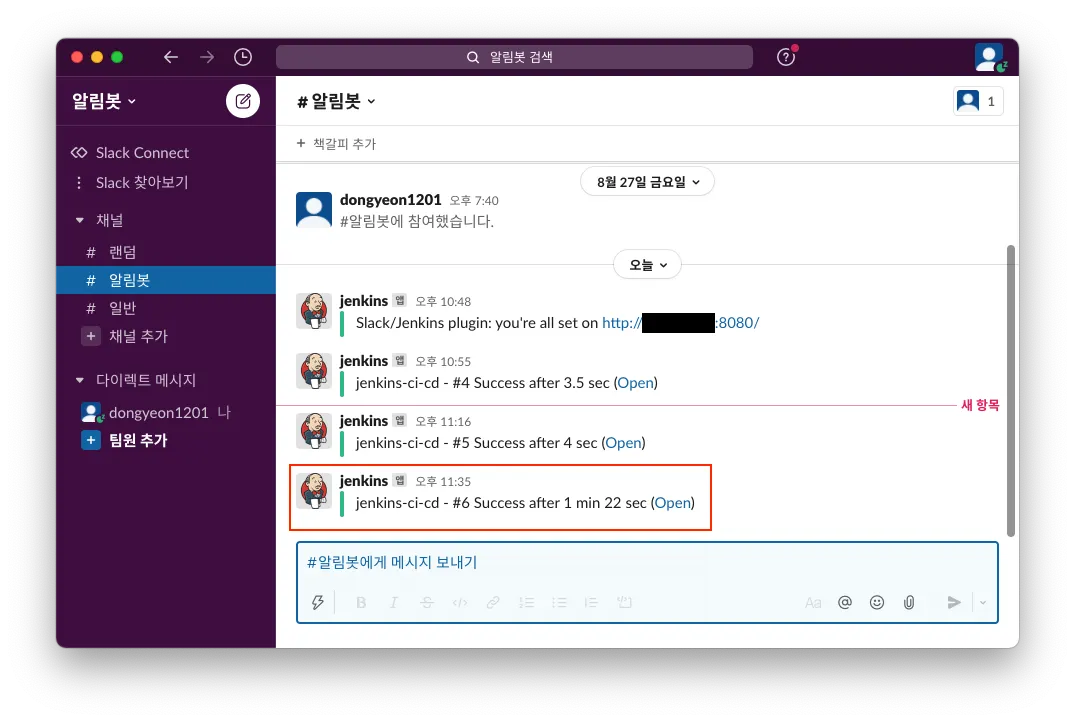
Task: Mention someone with @ icon
Action: pos(845,602)
